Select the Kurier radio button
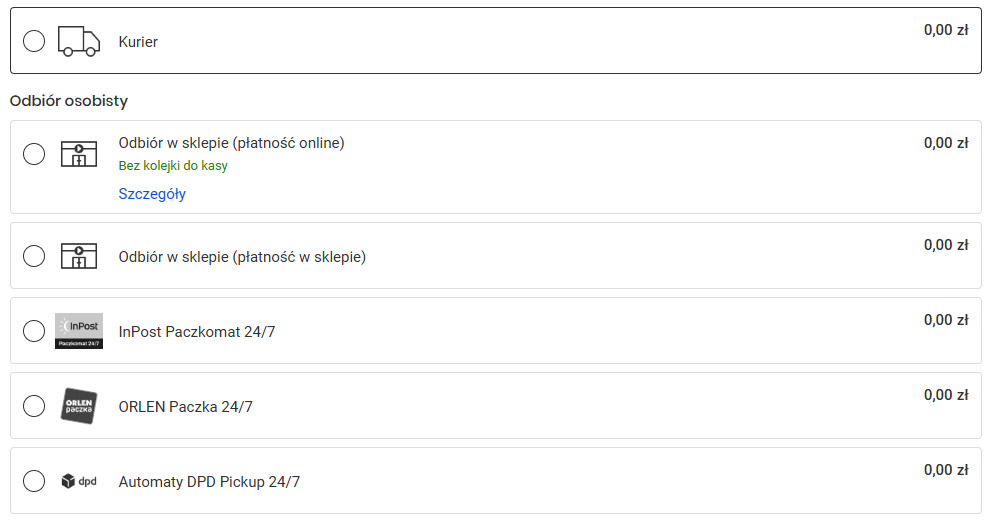This screenshot has width=991, height=528. click(34, 41)
